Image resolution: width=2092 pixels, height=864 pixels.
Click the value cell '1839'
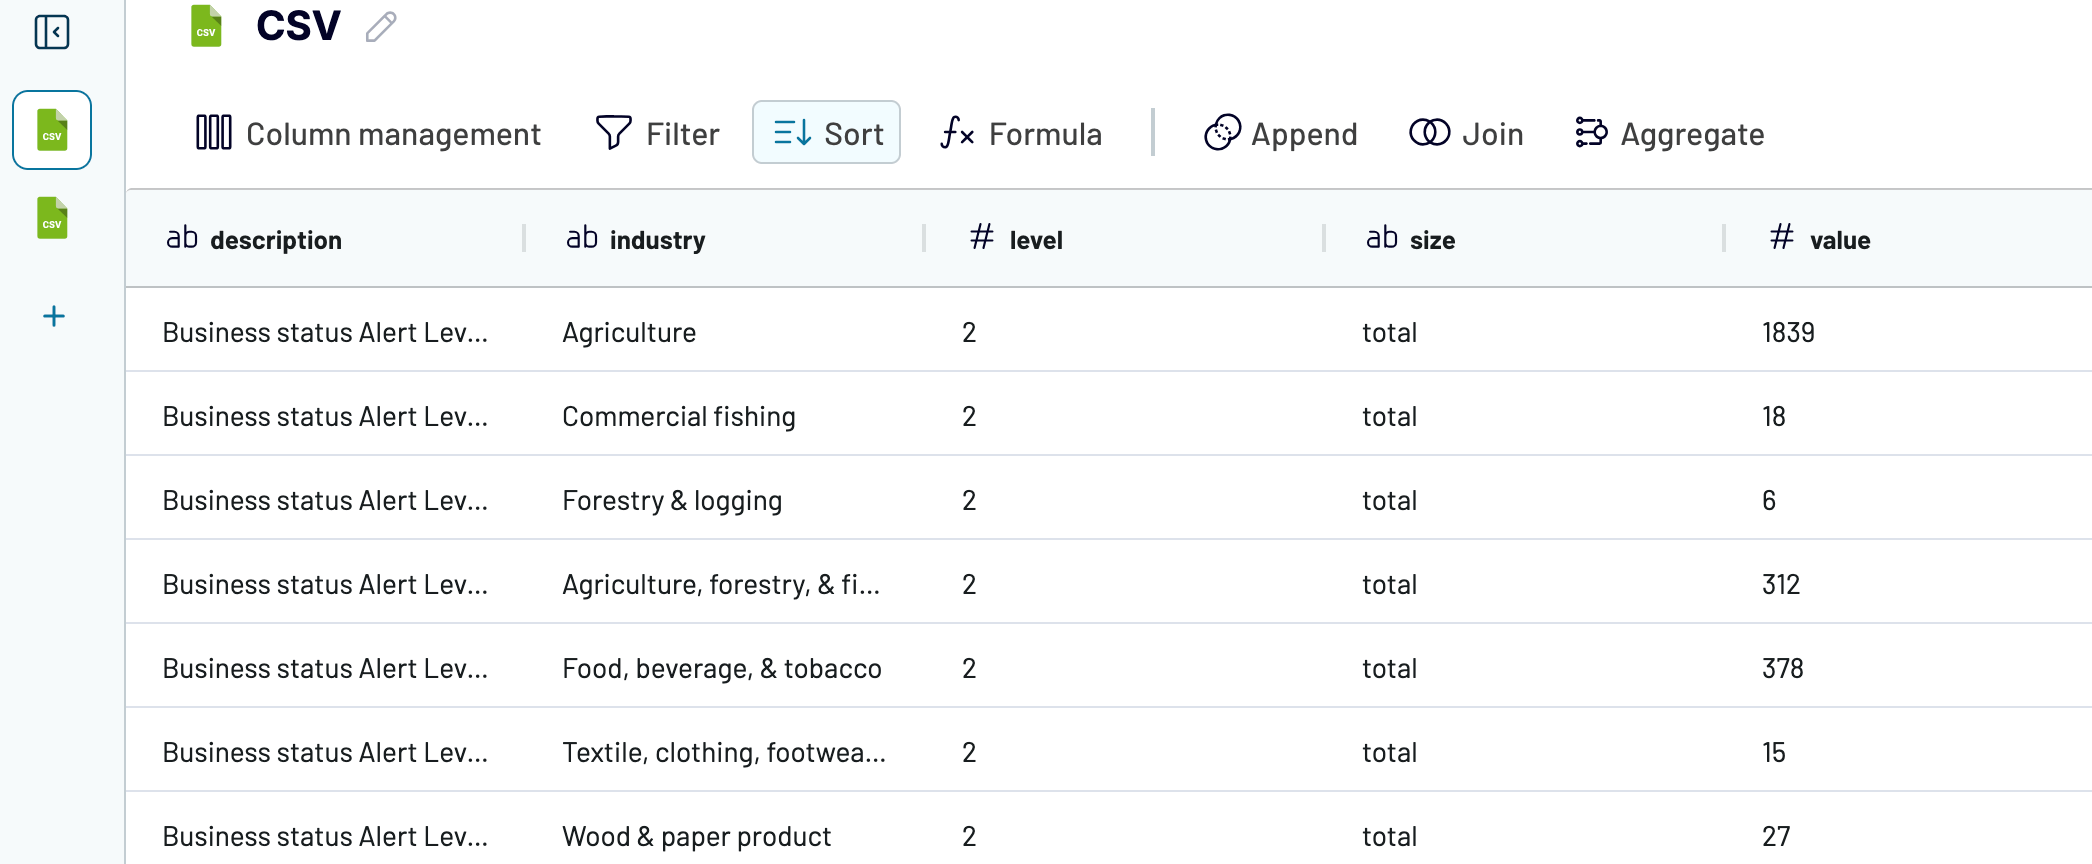point(1788,332)
